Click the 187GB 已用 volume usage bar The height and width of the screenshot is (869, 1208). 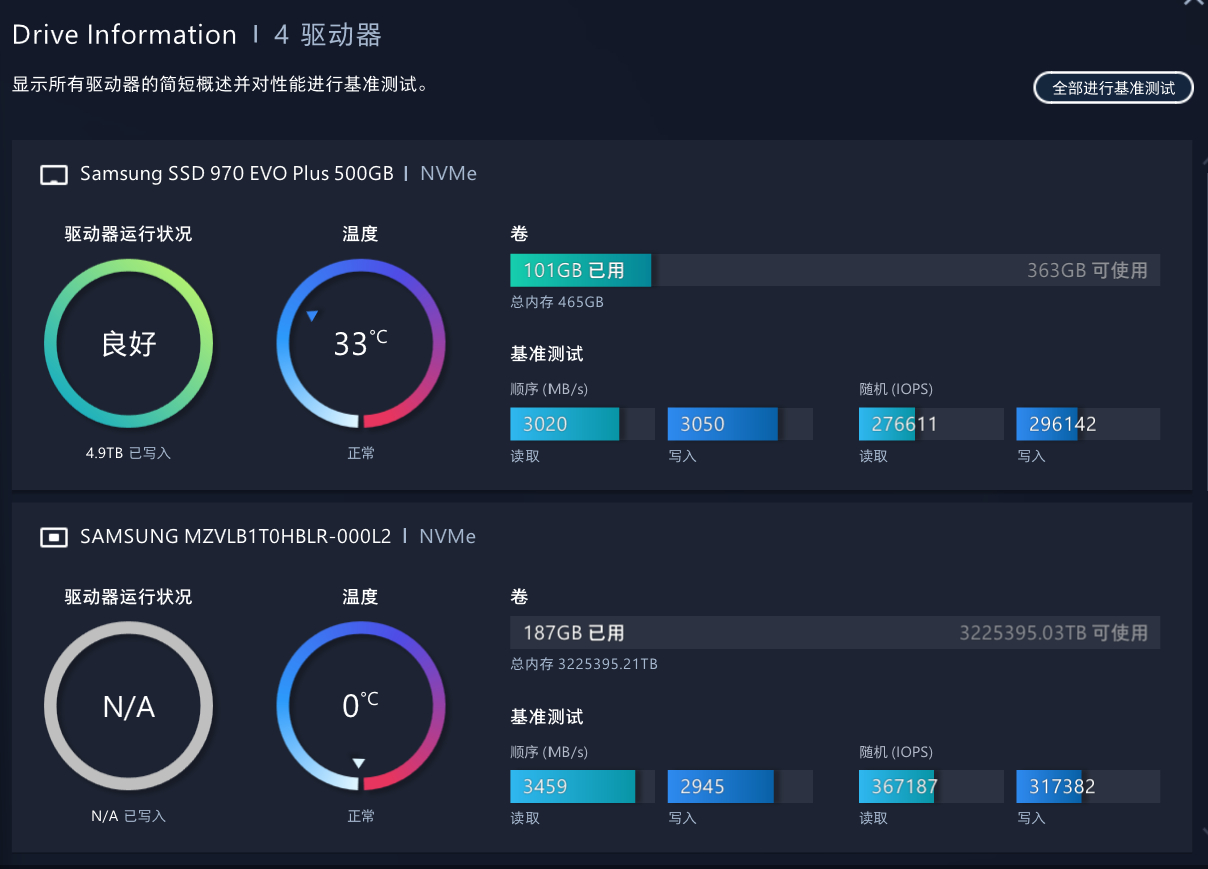[x=834, y=633]
